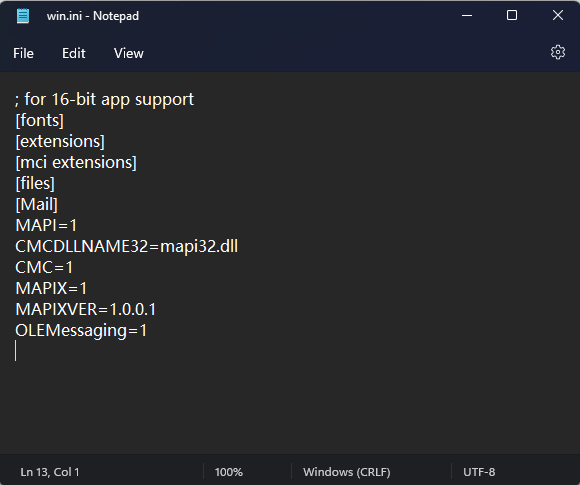The image size is (580, 485).
Task: Click the MAPI=1 line
Action: 46,225
